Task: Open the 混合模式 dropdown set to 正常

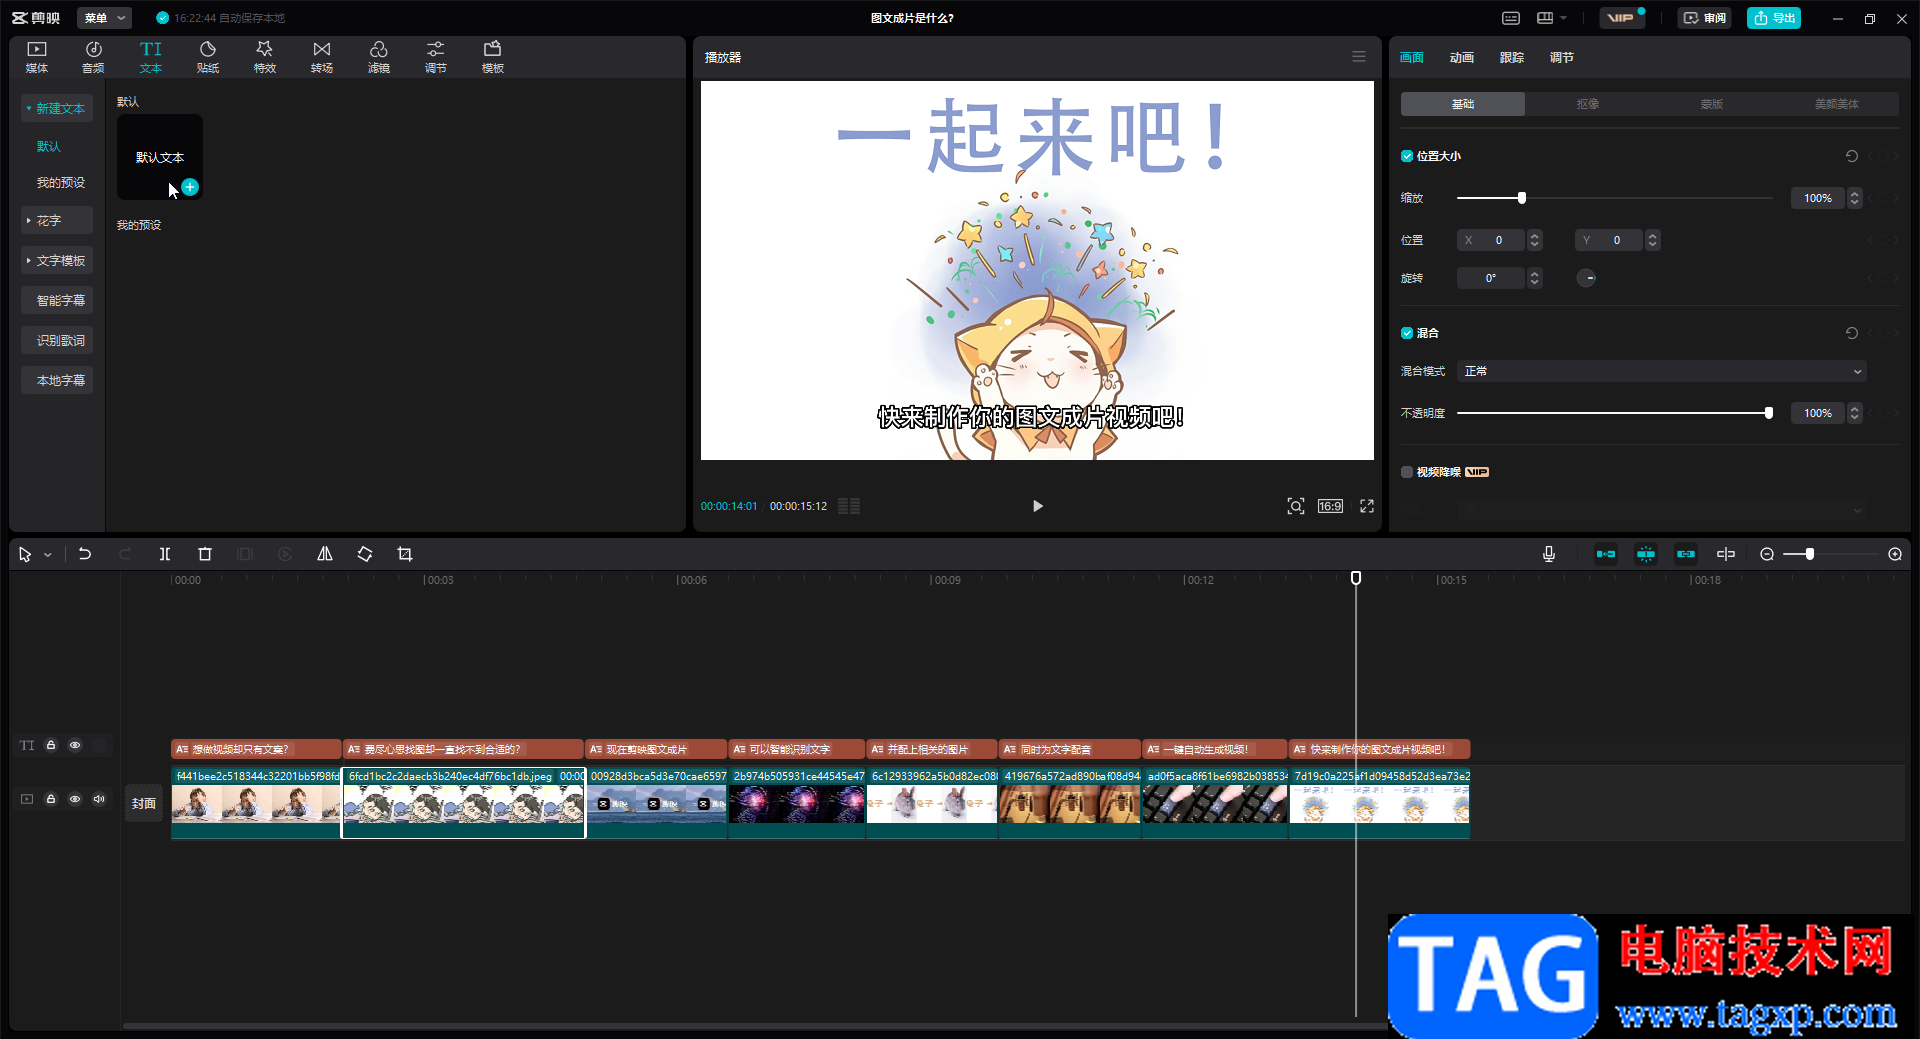Action: click(x=1662, y=371)
